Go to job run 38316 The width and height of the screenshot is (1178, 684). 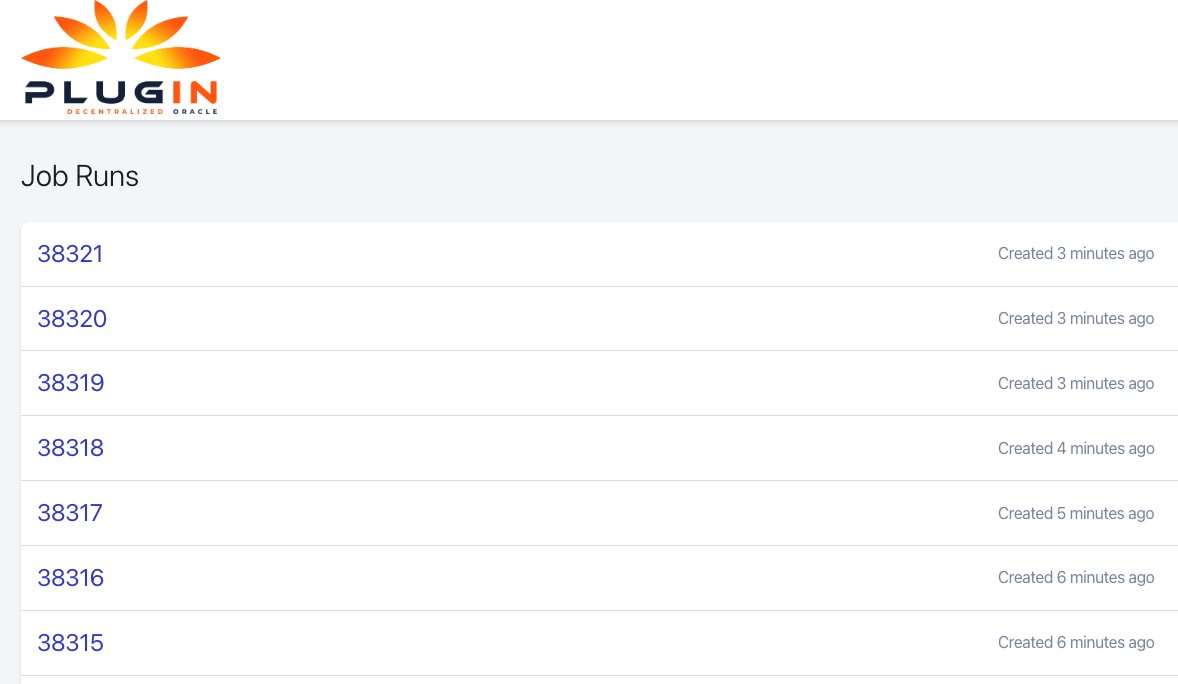pyautogui.click(x=71, y=578)
